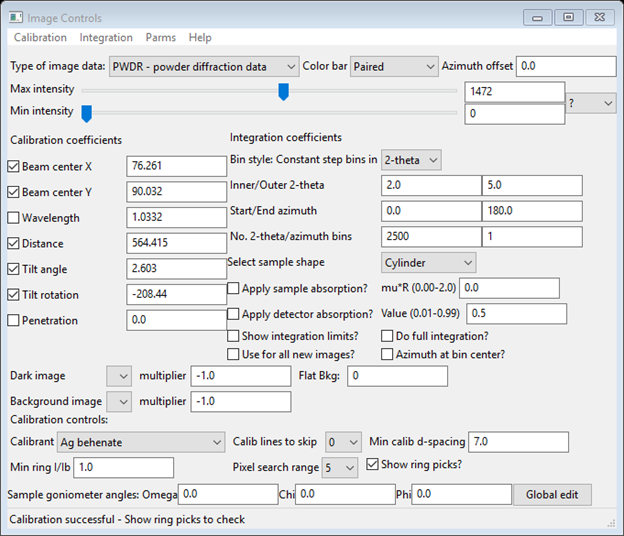Click the Calibration successful status text
The height and width of the screenshot is (536, 624).
[x=127, y=519]
